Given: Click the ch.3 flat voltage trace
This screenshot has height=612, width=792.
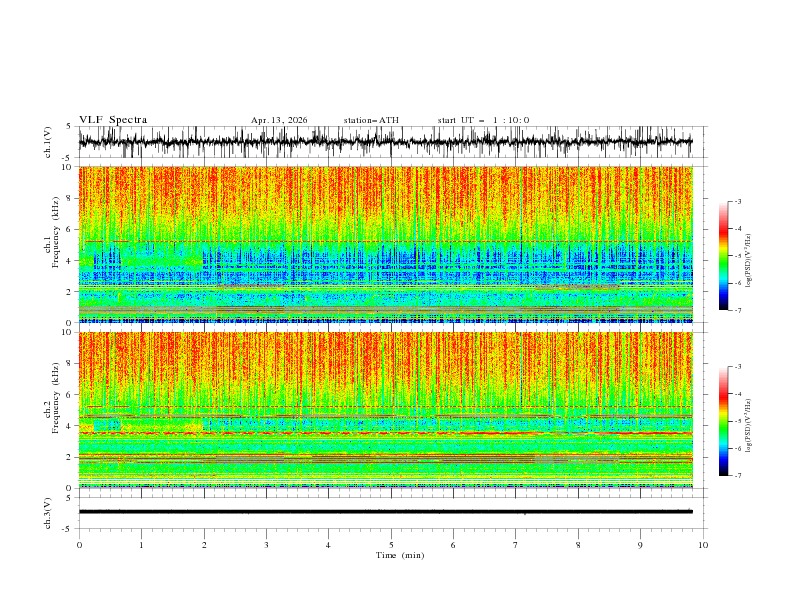Looking at the screenshot, I should coord(385,512).
